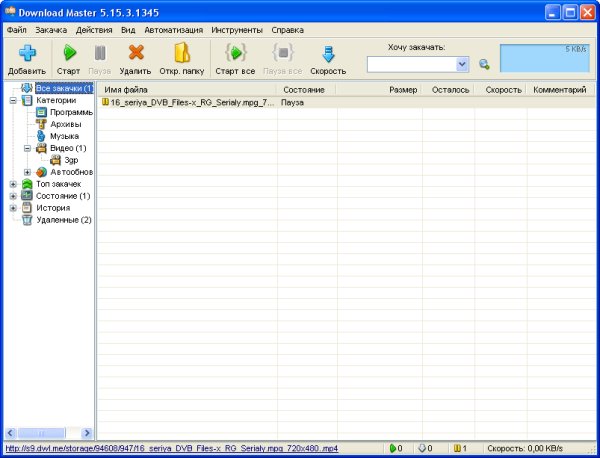Viewport: 600px width, 458px height.
Task: Click the Пауза все toolbar icon
Action: 283,52
